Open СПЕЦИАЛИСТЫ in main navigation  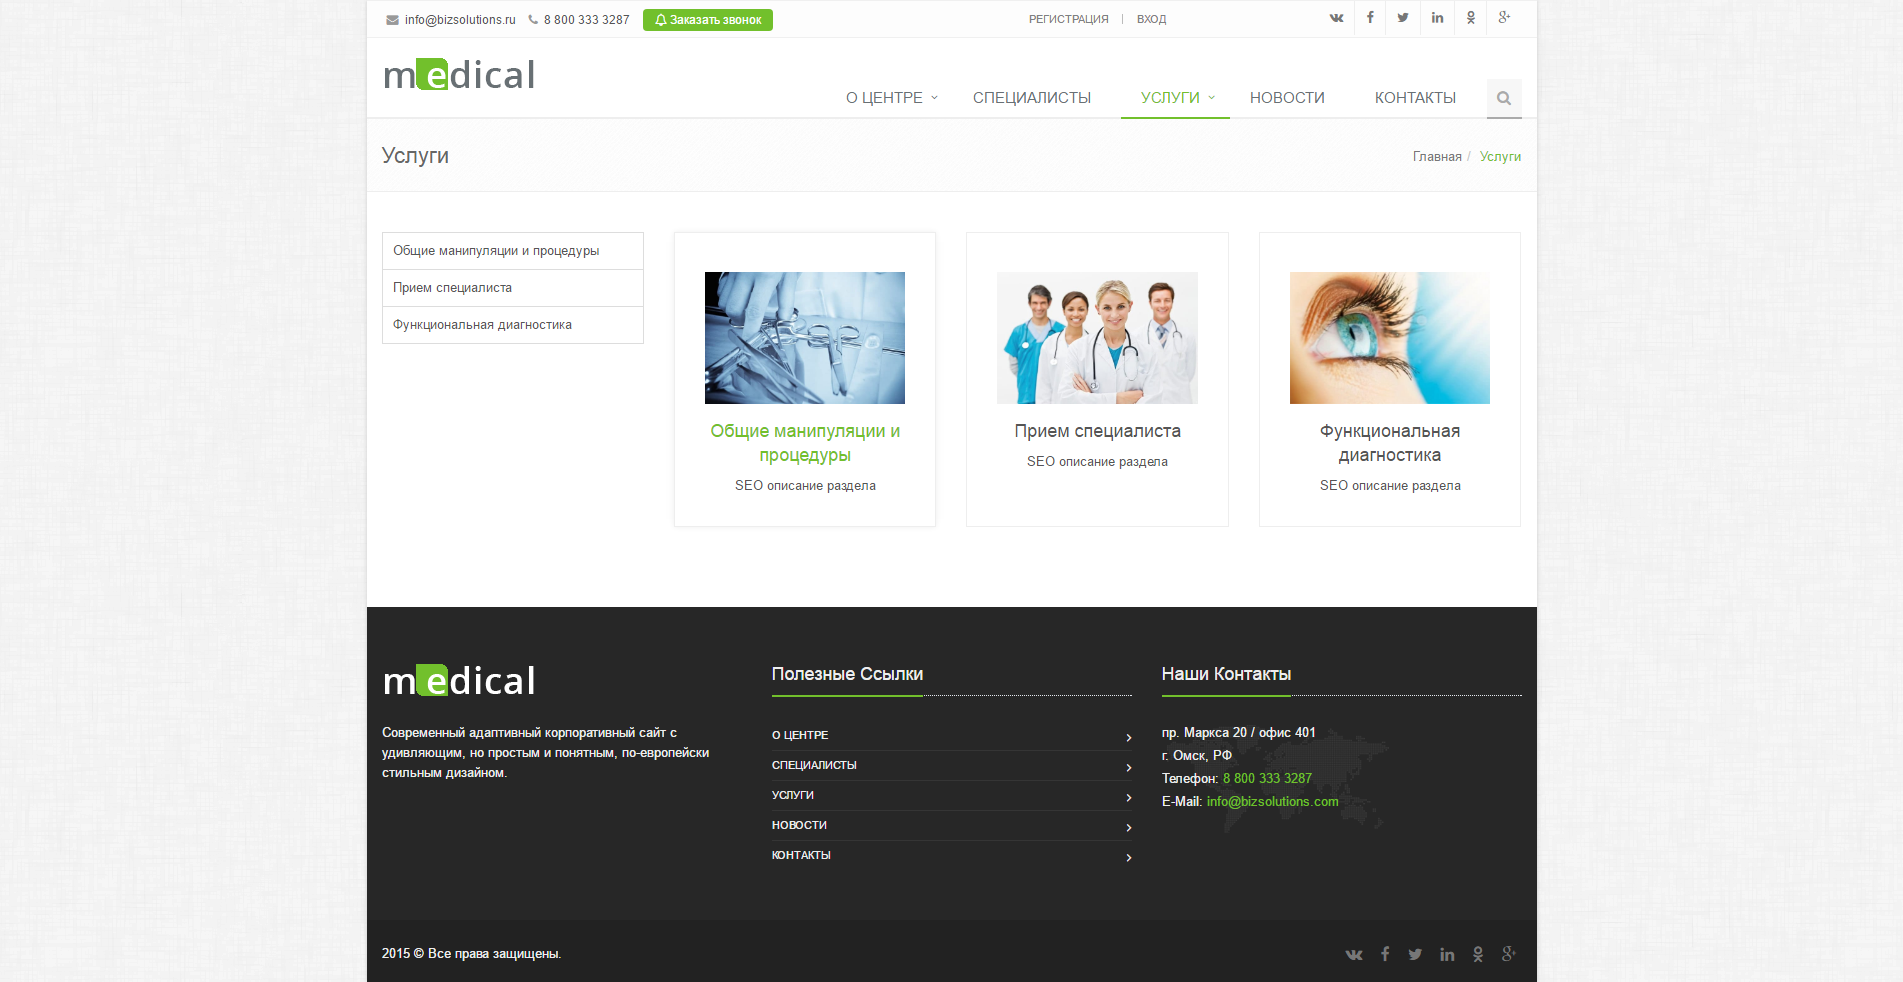[x=1031, y=98]
